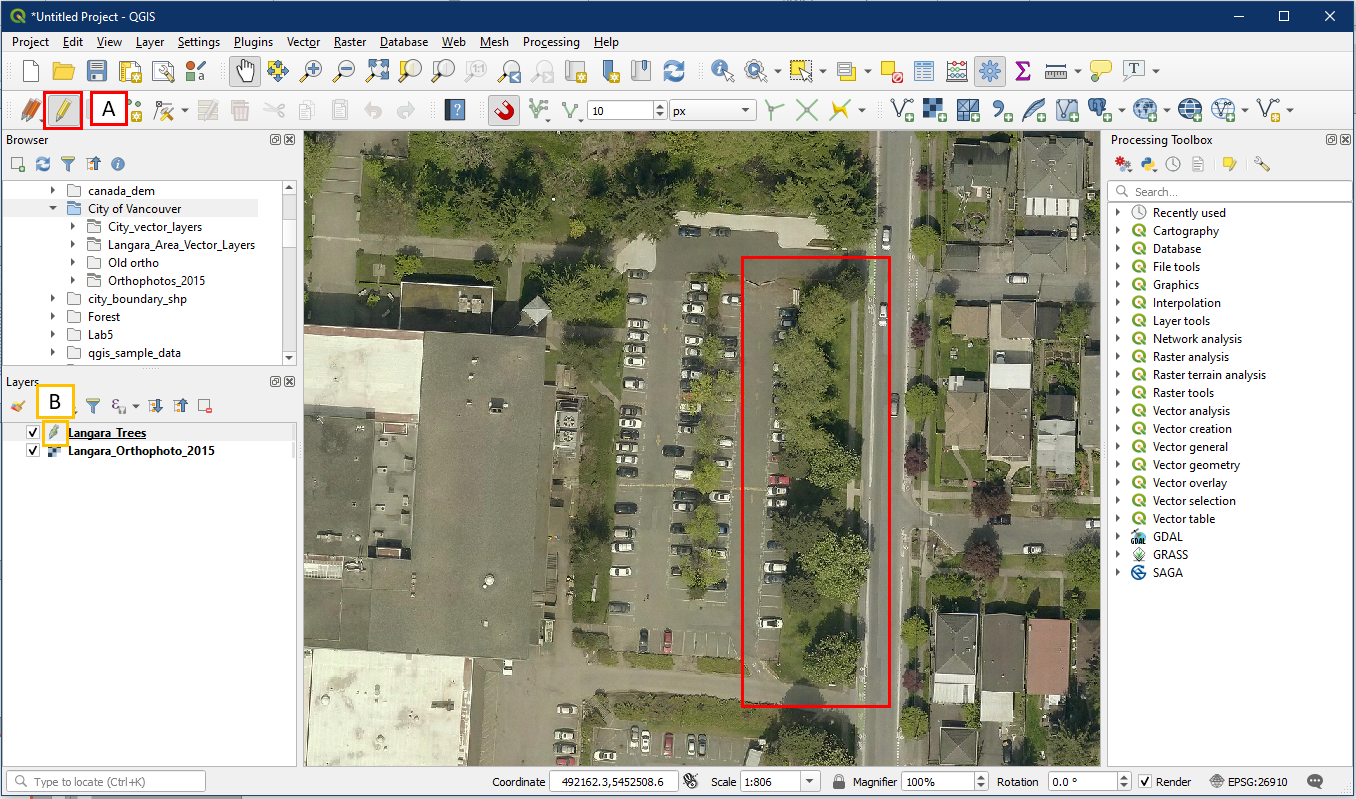Click the Python console icon in Processing Toolbox
This screenshot has width=1356, height=799.
(x=1149, y=164)
